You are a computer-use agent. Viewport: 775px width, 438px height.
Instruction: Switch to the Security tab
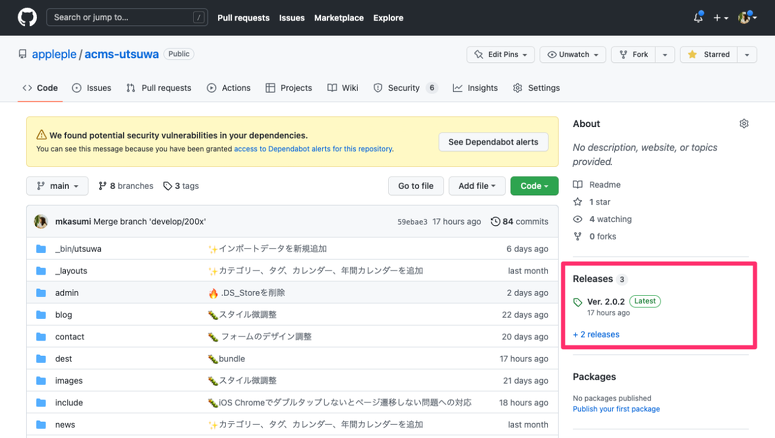pyautogui.click(x=405, y=88)
